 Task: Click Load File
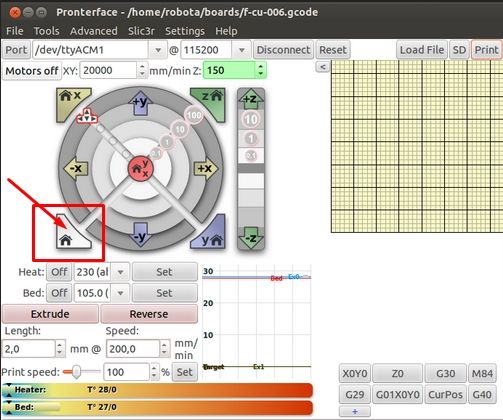click(x=422, y=50)
